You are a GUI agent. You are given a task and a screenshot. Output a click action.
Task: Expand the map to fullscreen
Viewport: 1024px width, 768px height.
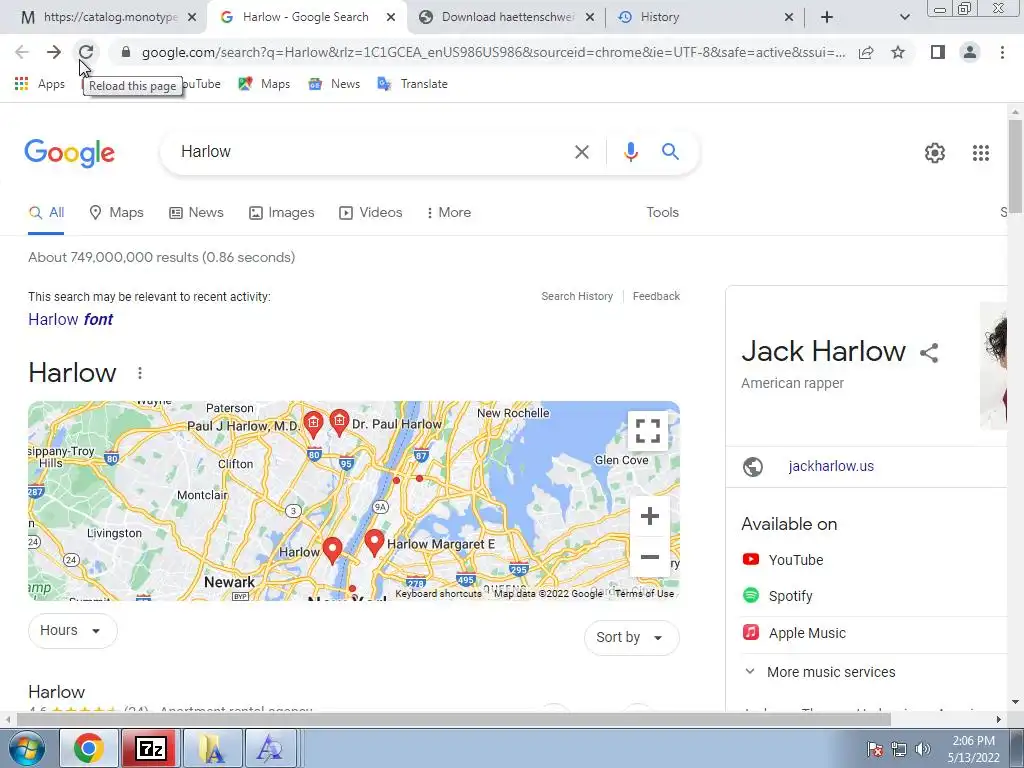click(648, 431)
